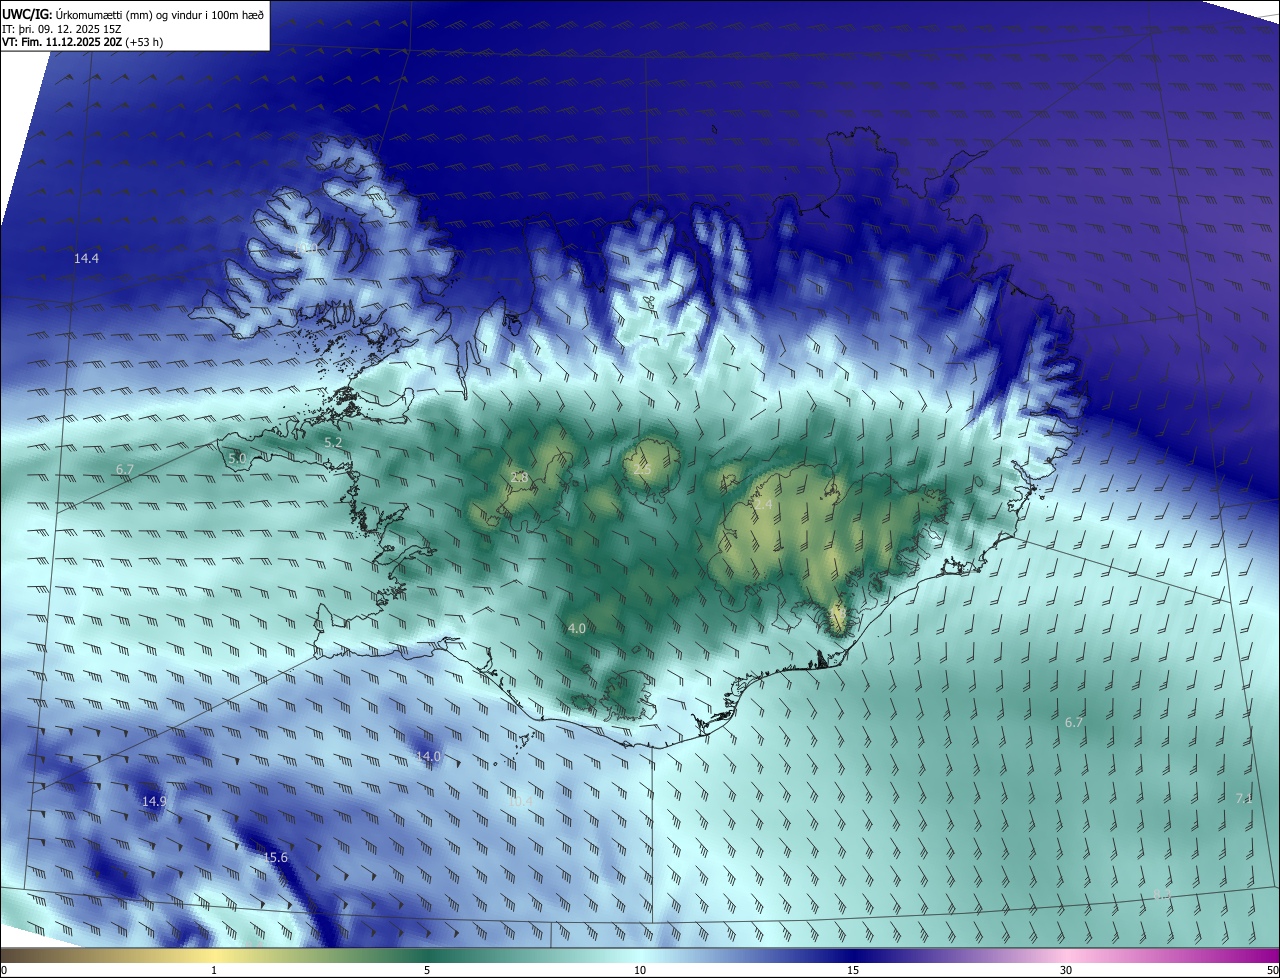1280x978 pixels.
Task: Click the '5' tick label on the color scale
Action: coord(427,970)
